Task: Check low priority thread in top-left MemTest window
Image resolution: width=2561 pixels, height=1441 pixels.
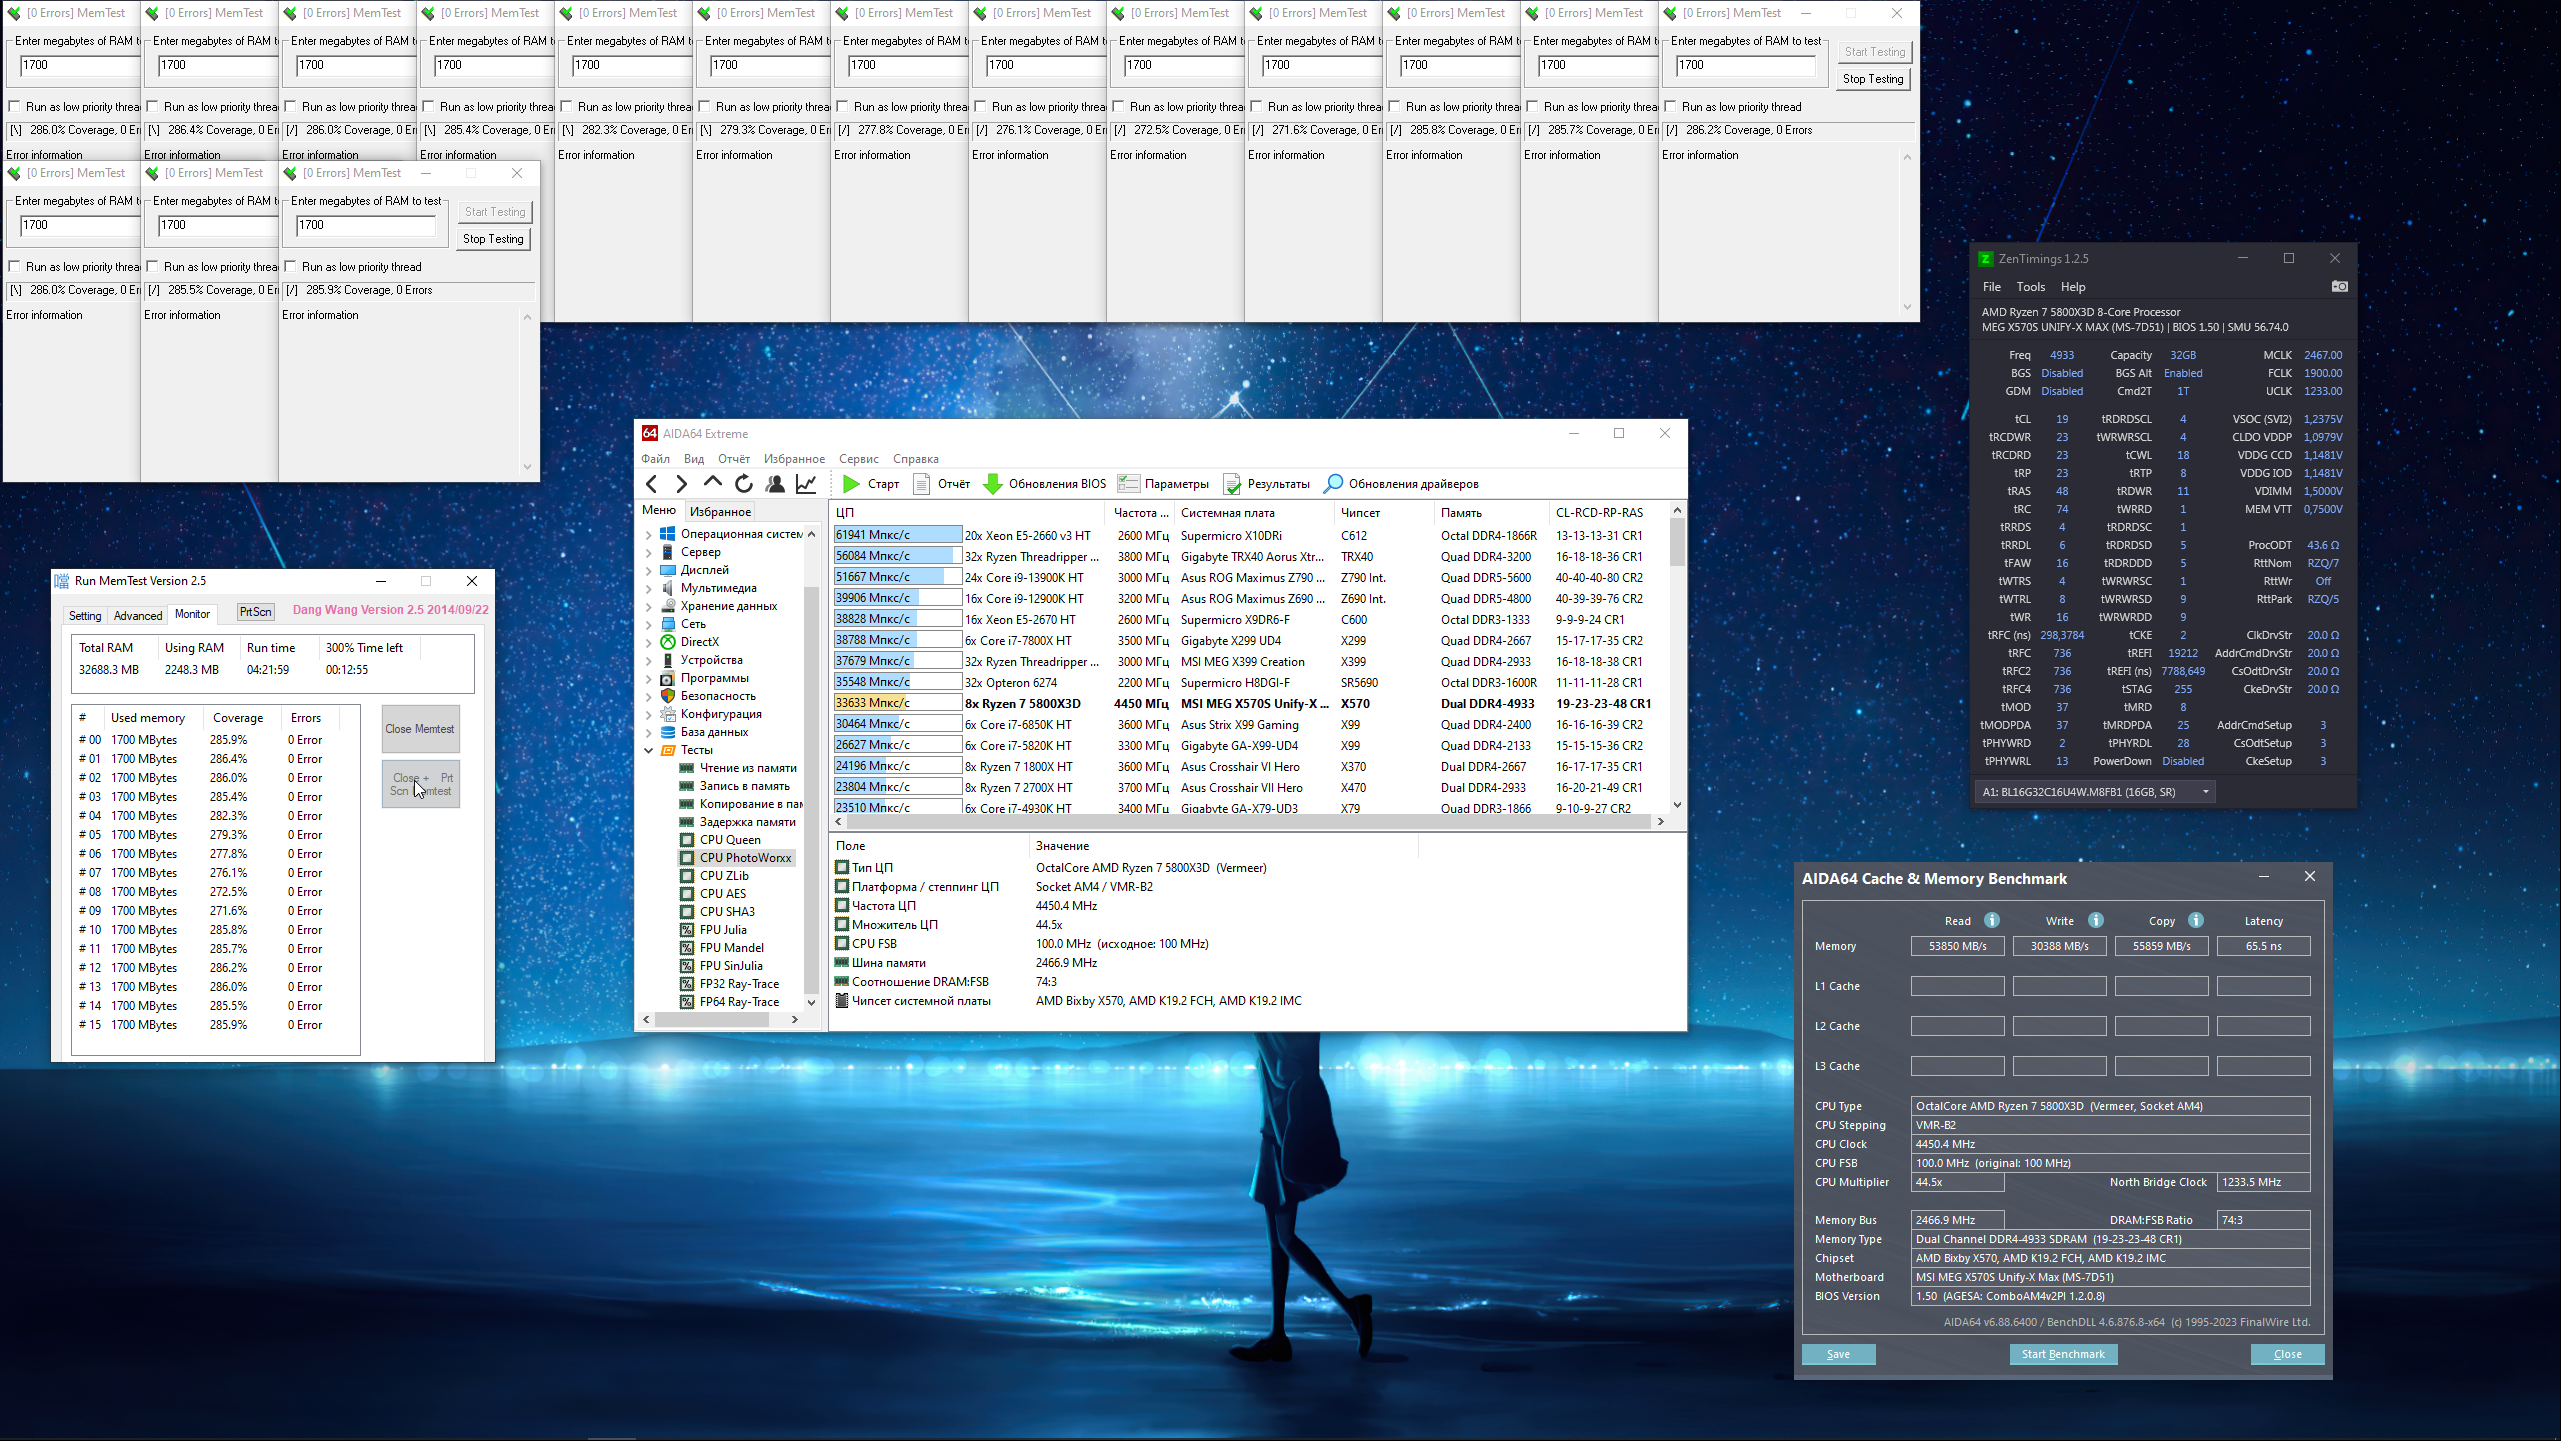Action: point(15,107)
